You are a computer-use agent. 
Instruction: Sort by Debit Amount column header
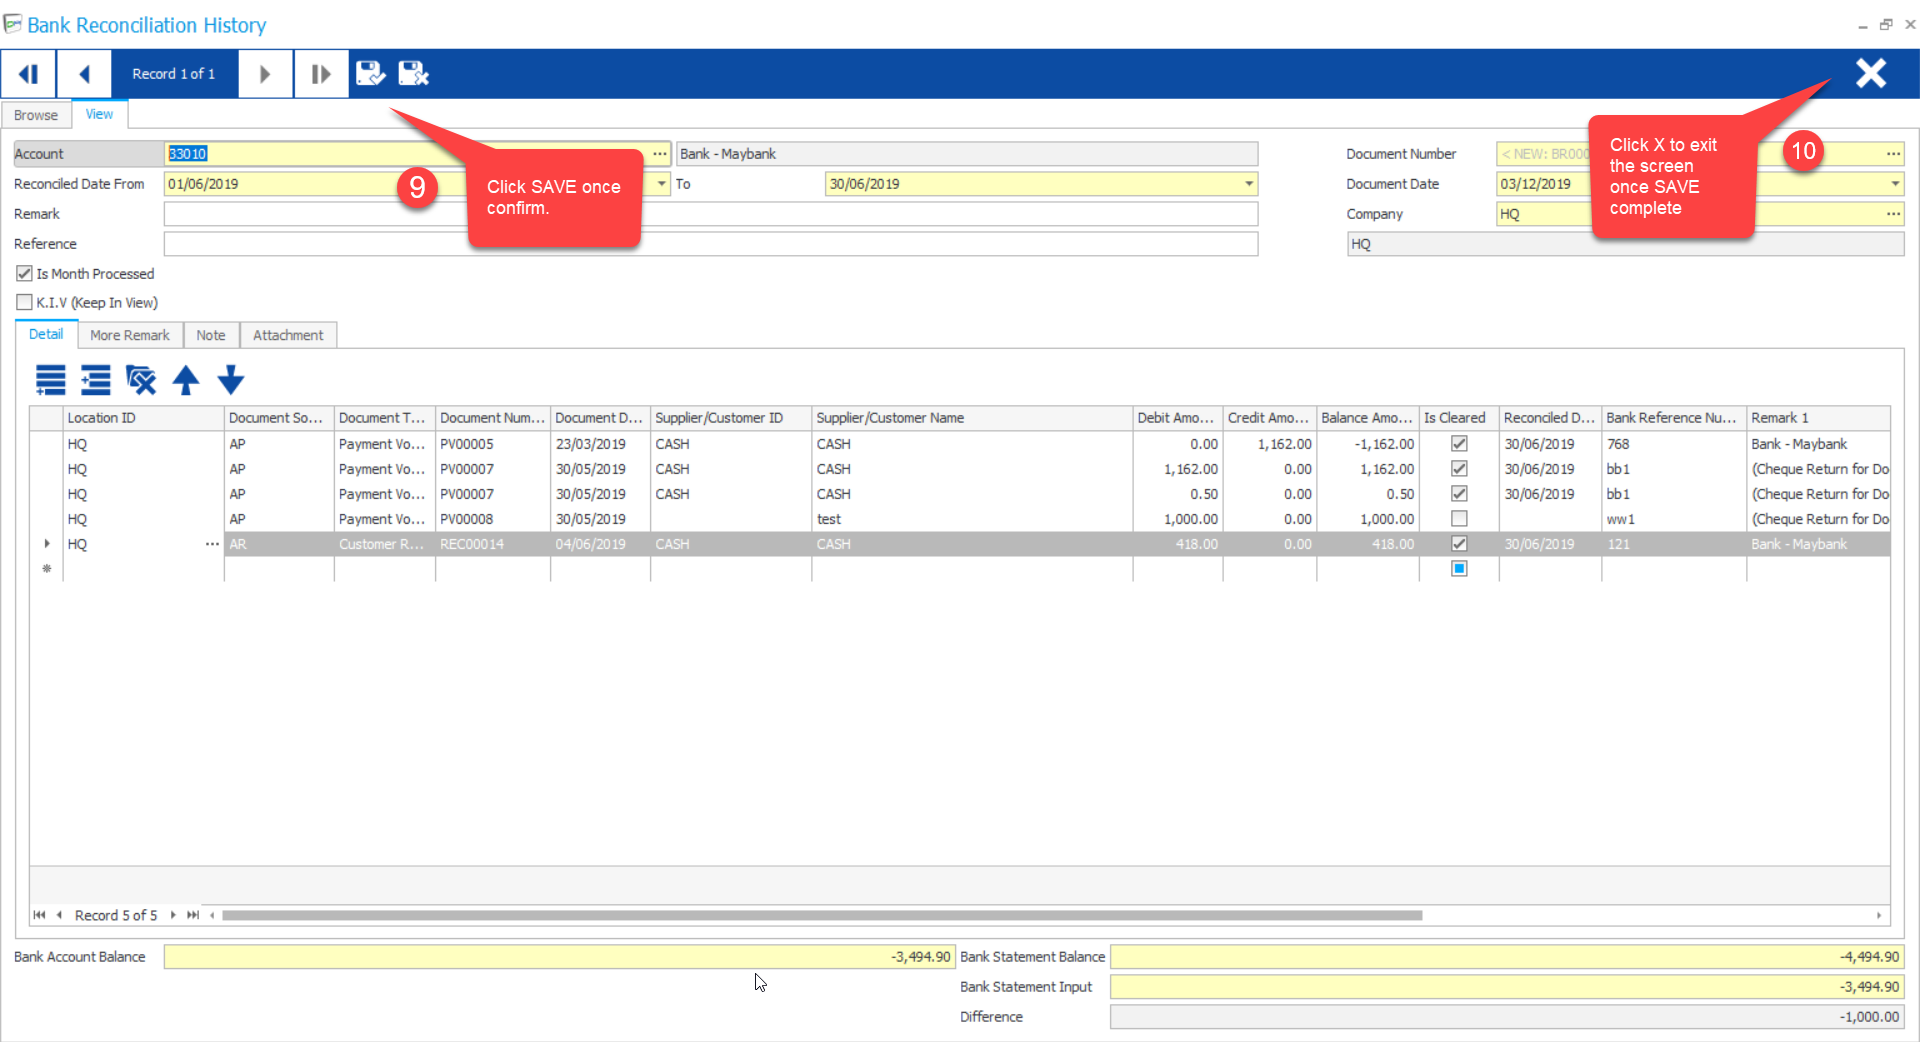(x=1177, y=418)
